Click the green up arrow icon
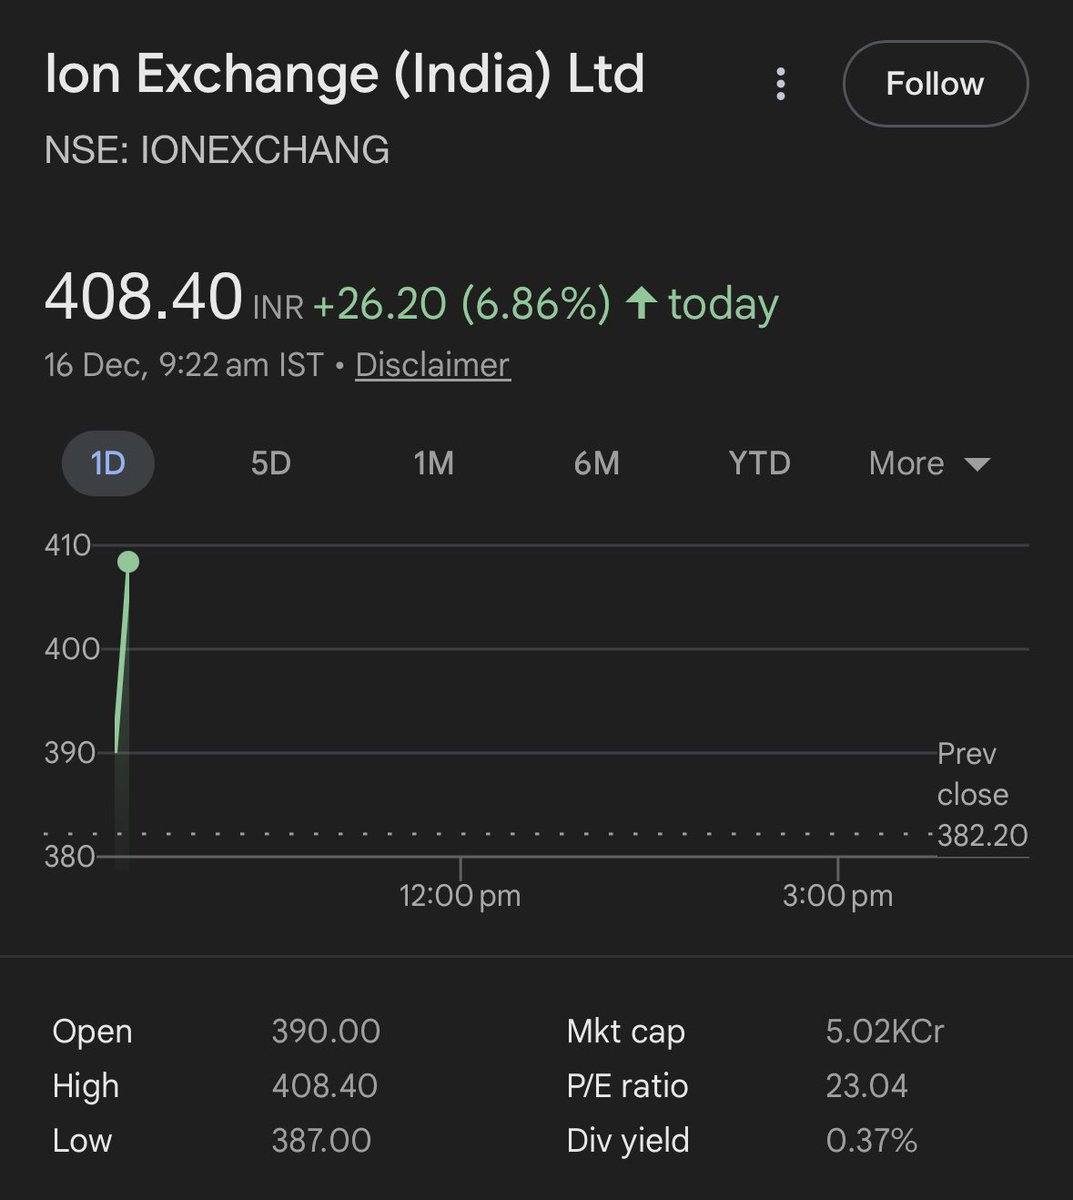The width and height of the screenshot is (1073, 1200). pos(641,303)
